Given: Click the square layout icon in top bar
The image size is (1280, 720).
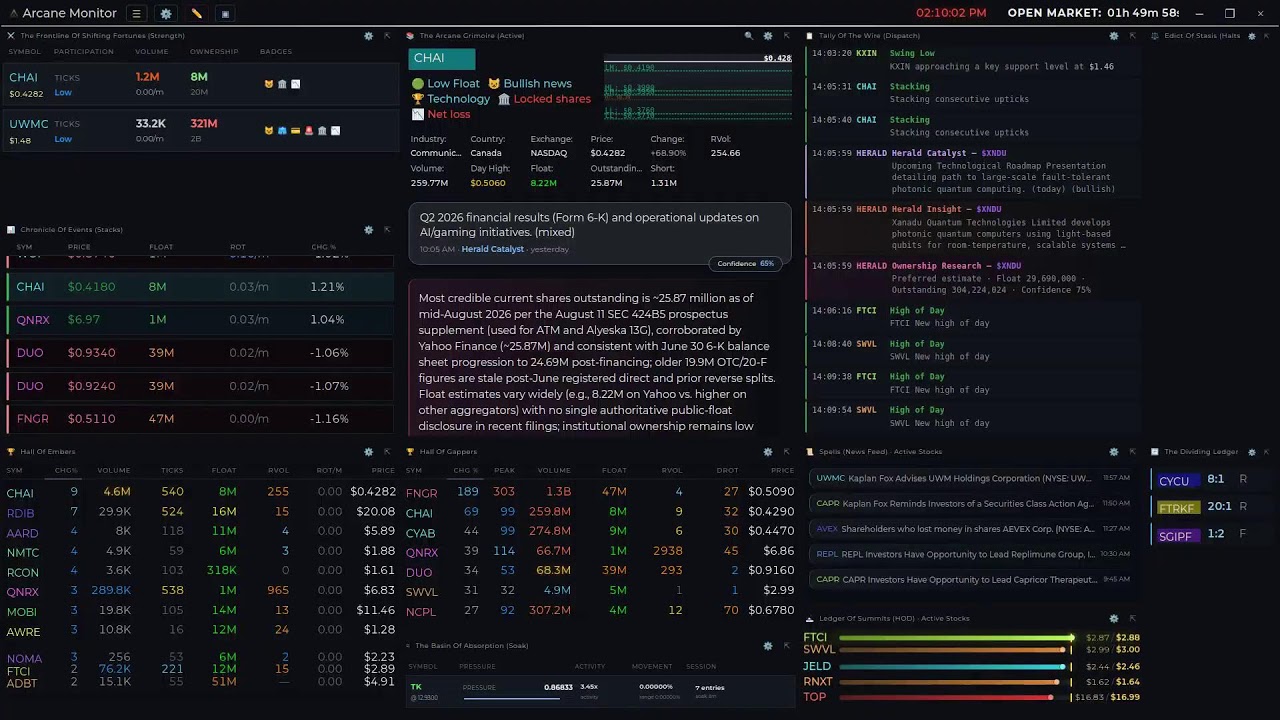Looking at the screenshot, I should tap(225, 14).
